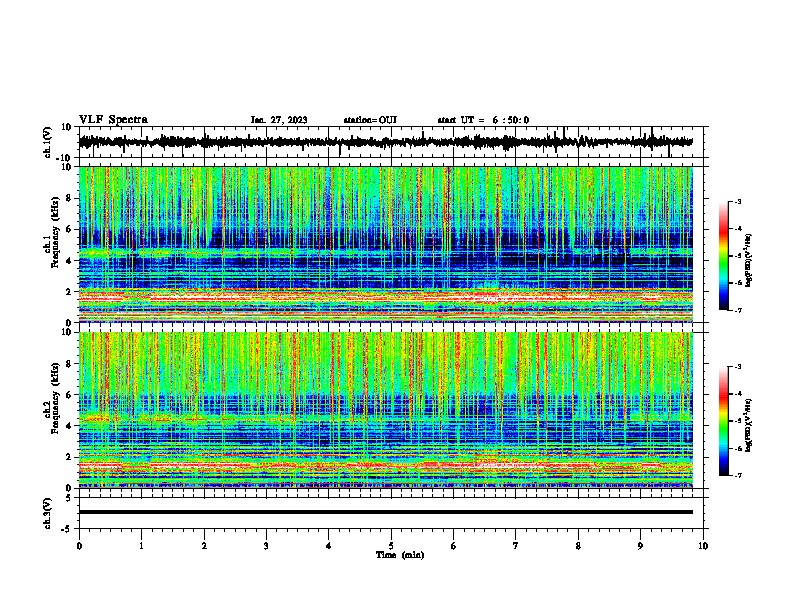The height and width of the screenshot is (612, 792).
Task: Click the "10" tick on the time axis
Action: tap(703, 546)
